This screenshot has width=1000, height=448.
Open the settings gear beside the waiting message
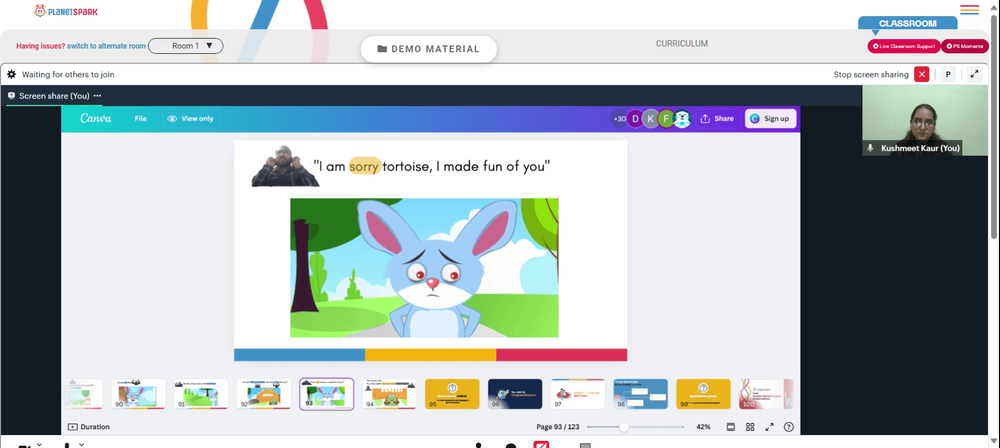[11, 74]
